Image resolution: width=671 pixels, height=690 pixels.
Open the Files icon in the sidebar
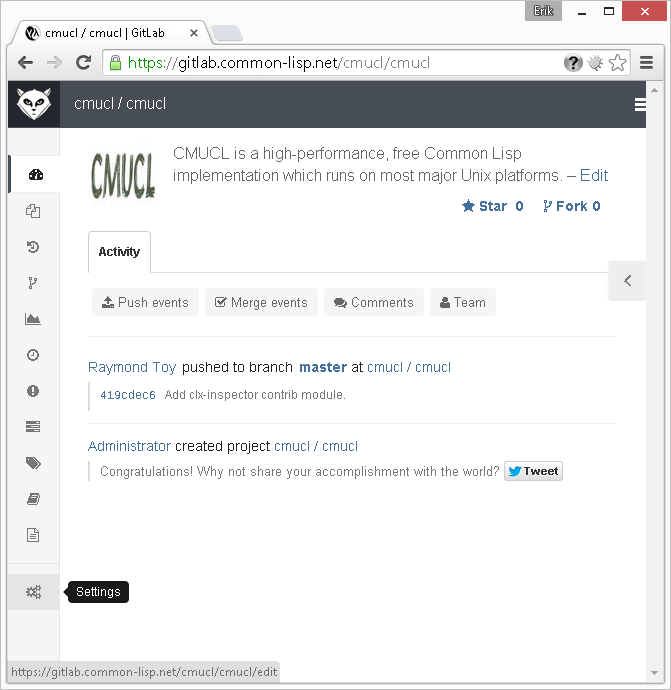pos(33,211)
